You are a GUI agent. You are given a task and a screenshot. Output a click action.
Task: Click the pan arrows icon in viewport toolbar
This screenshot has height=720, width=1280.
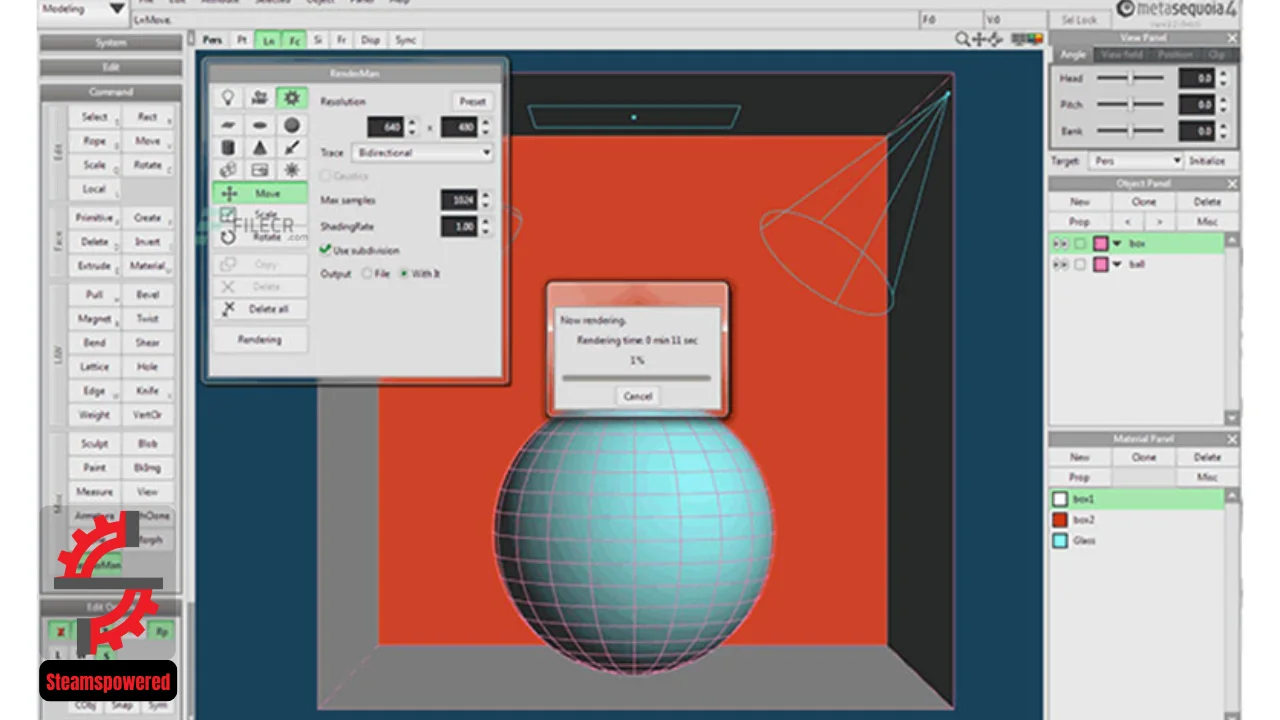981,40
